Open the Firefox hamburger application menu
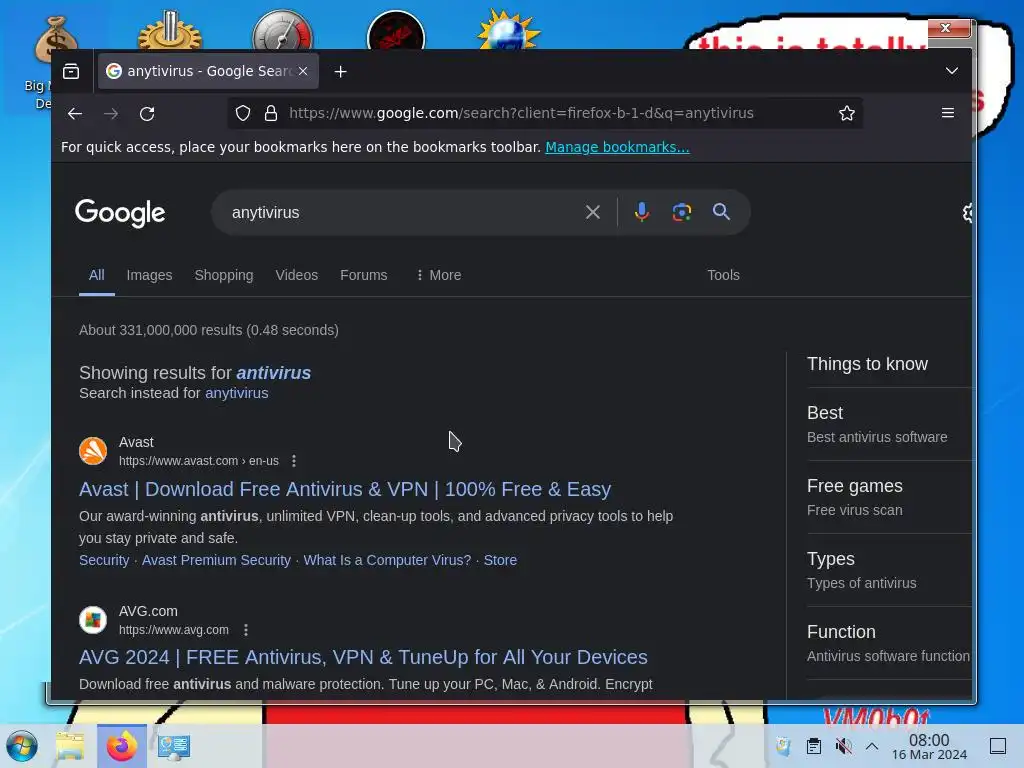Screen dimensions: 1024x768 (x=948, y=113)
